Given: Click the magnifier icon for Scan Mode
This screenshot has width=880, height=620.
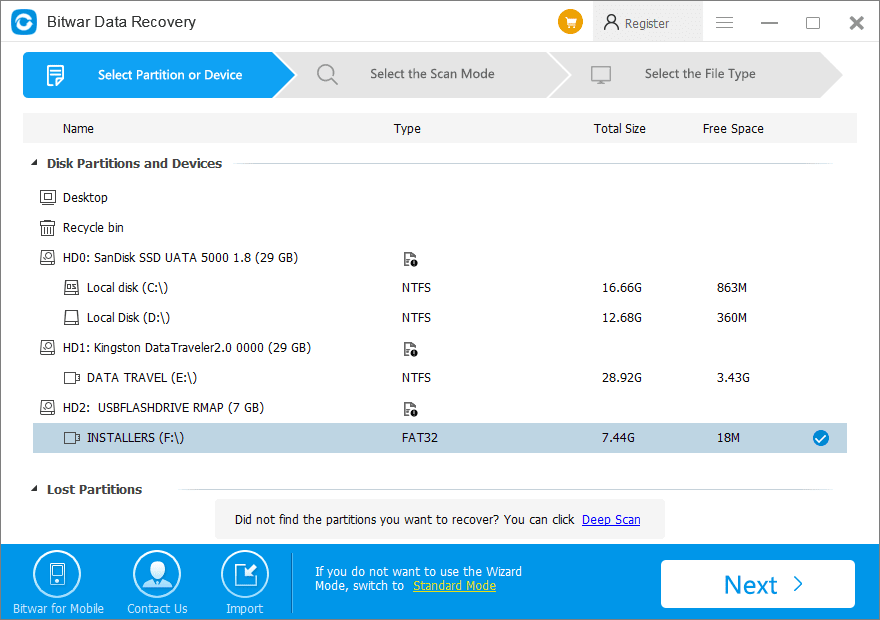Looking at the screenshot, I should pos(327,74).
